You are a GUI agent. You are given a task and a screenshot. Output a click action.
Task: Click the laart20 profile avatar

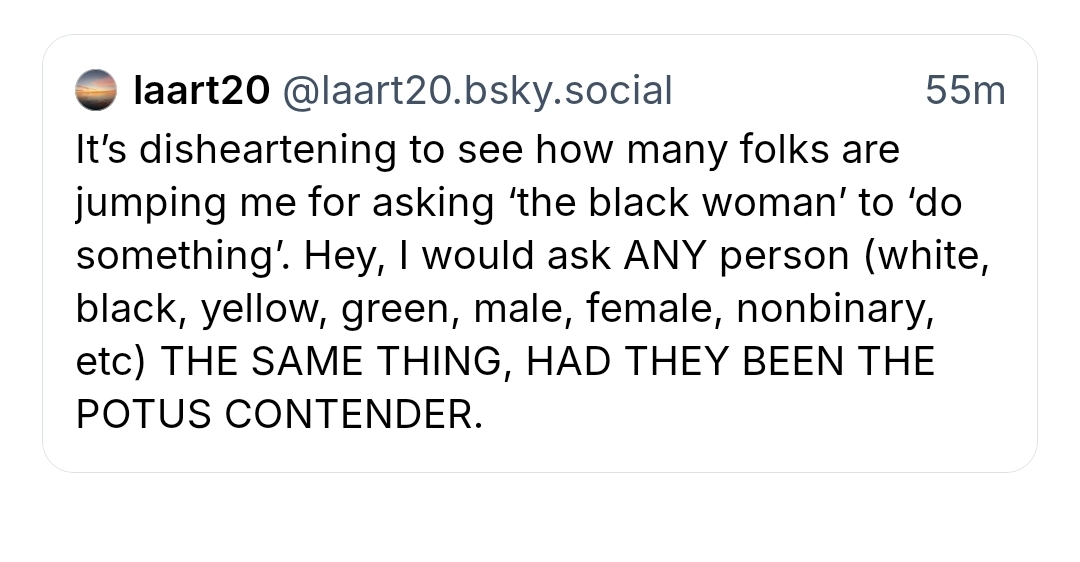click(96, 91)
